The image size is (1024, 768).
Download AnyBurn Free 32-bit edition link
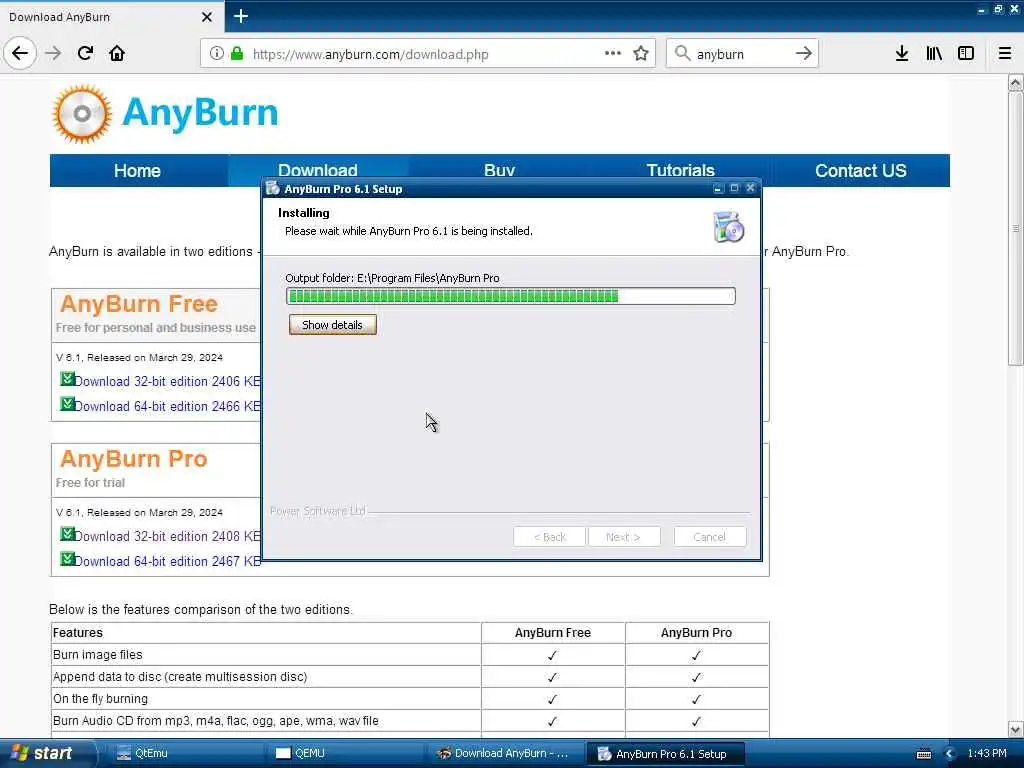tap(167, 381)
